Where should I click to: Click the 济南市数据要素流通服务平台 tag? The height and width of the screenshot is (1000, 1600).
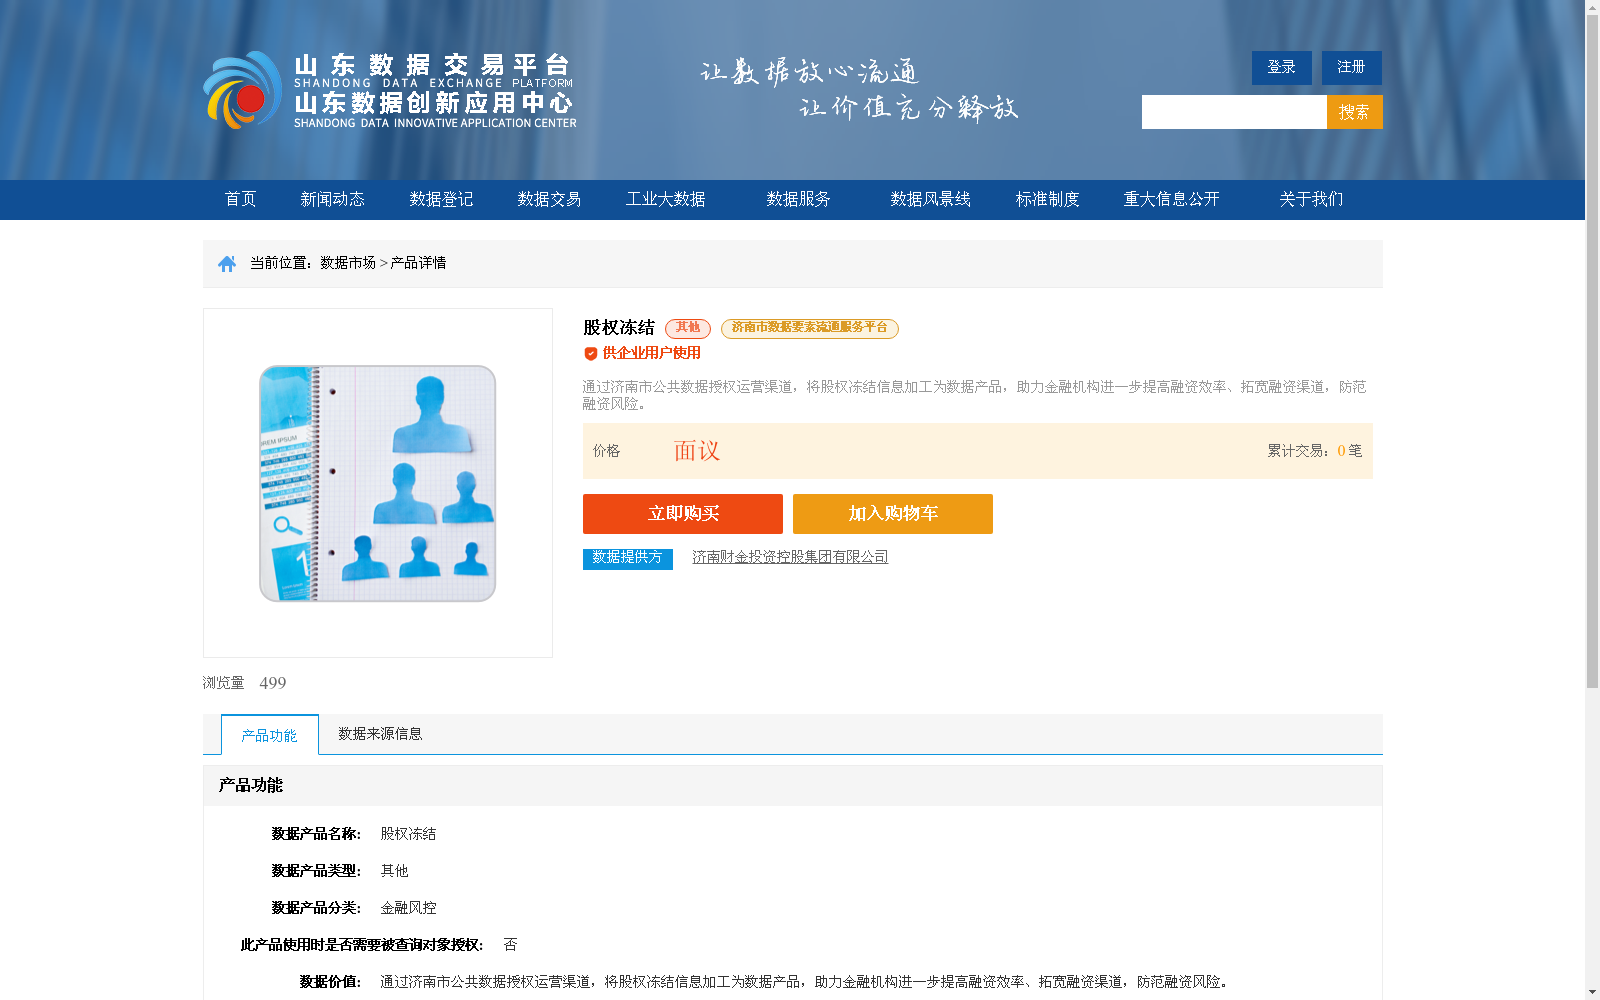[810, 328]
